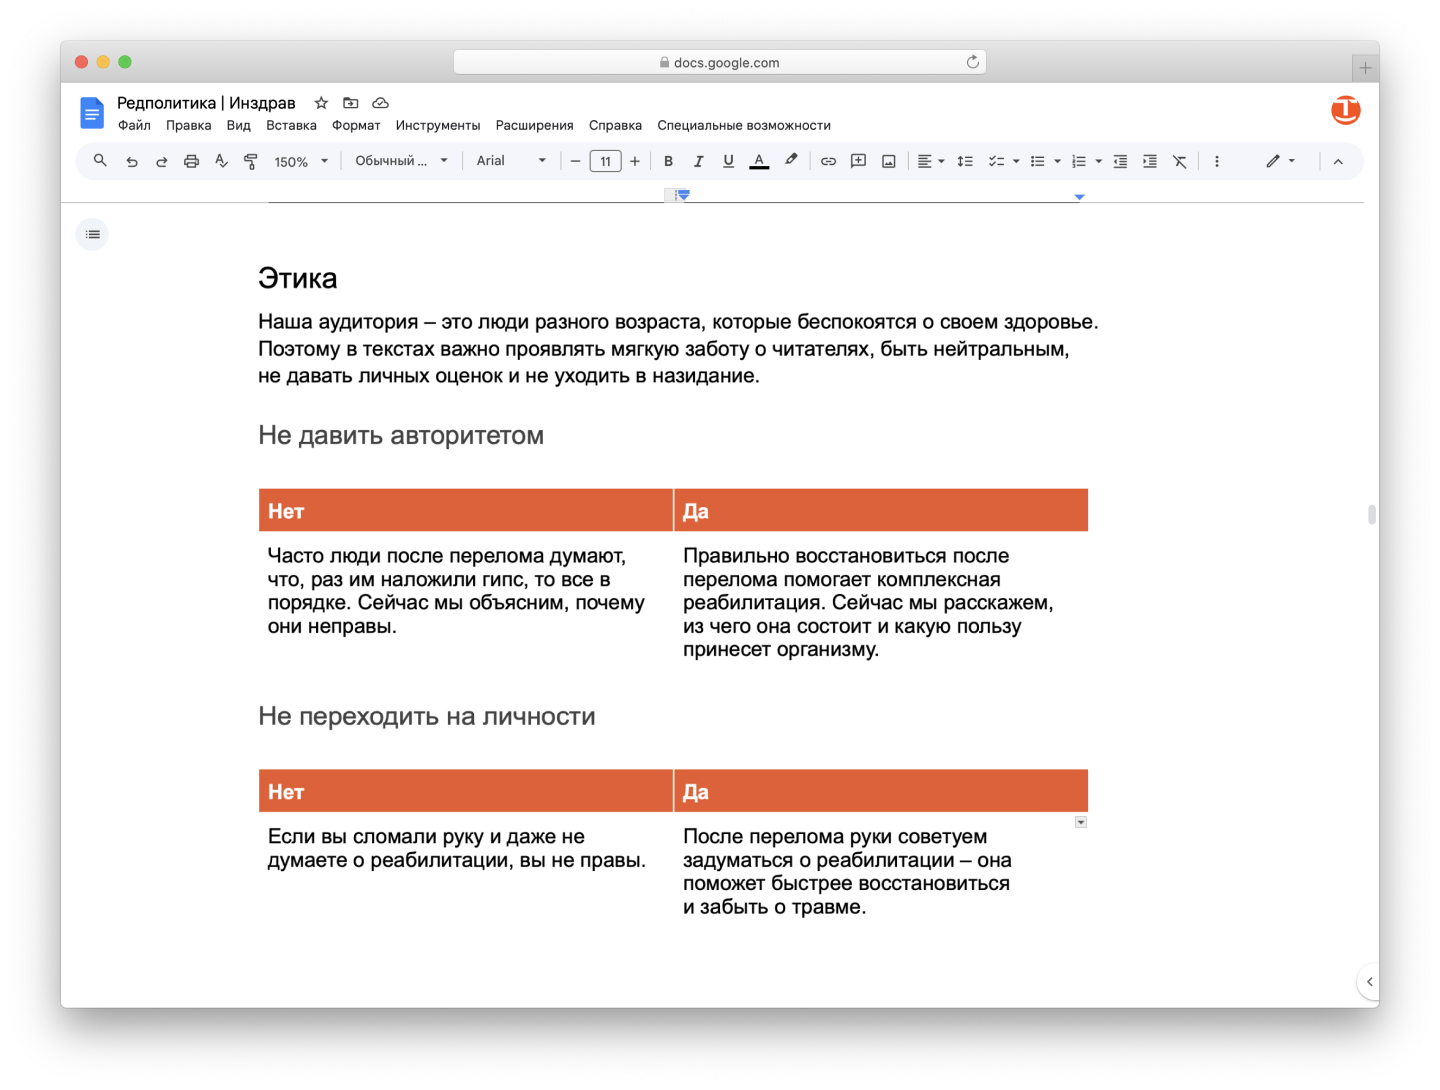Click the insert image icon
The width and height of the screenshot is (1440, 1090).
pos(888,161)
